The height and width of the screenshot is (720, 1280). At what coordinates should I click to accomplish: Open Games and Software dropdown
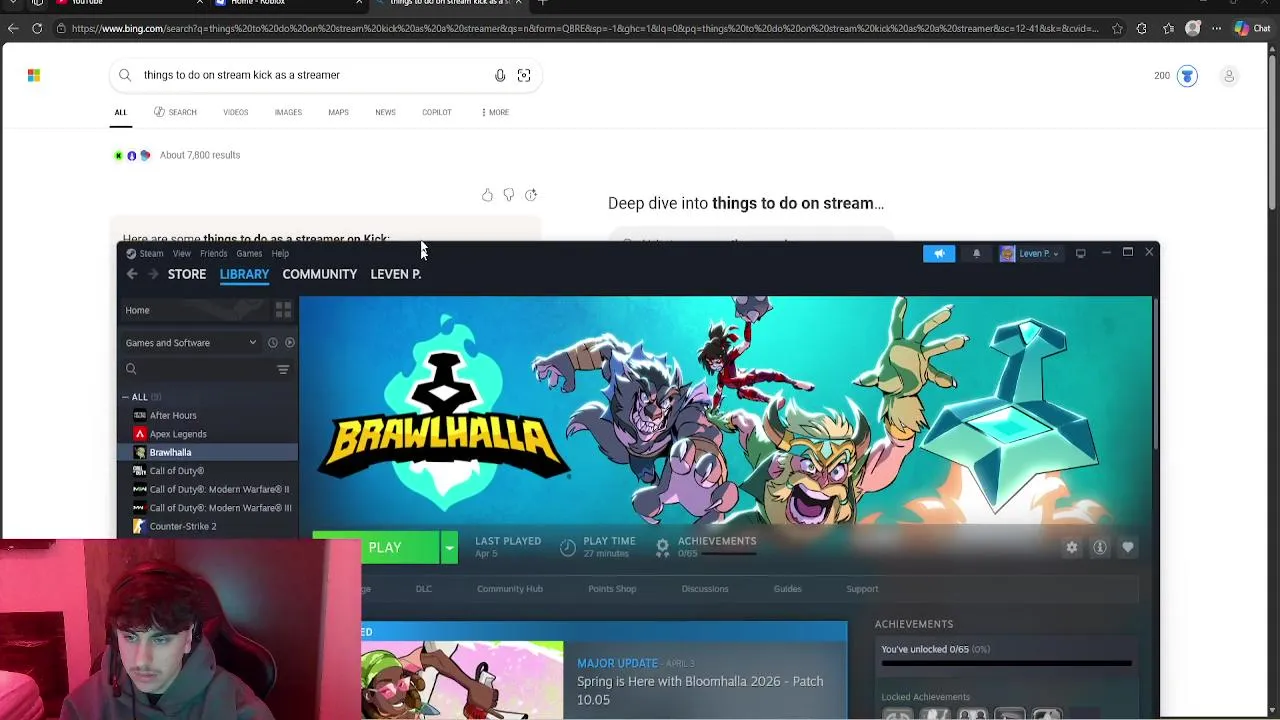pos(190,343)
